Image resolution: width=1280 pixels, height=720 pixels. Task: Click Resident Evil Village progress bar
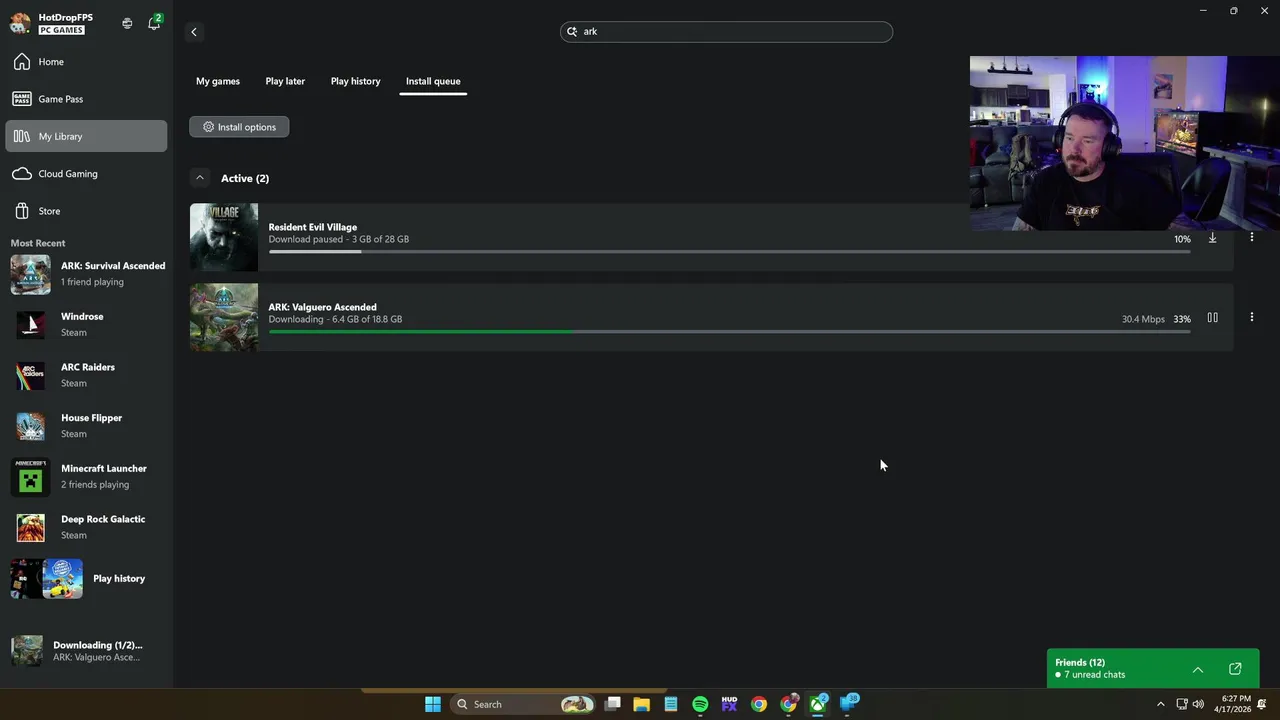(729, 251)
